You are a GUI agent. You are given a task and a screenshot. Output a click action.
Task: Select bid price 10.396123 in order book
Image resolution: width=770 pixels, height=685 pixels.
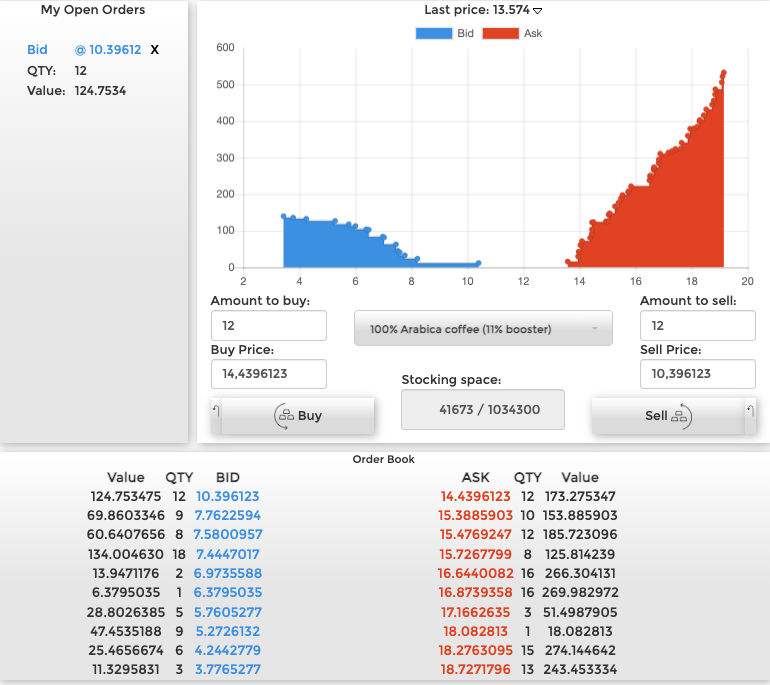[227, 496]
